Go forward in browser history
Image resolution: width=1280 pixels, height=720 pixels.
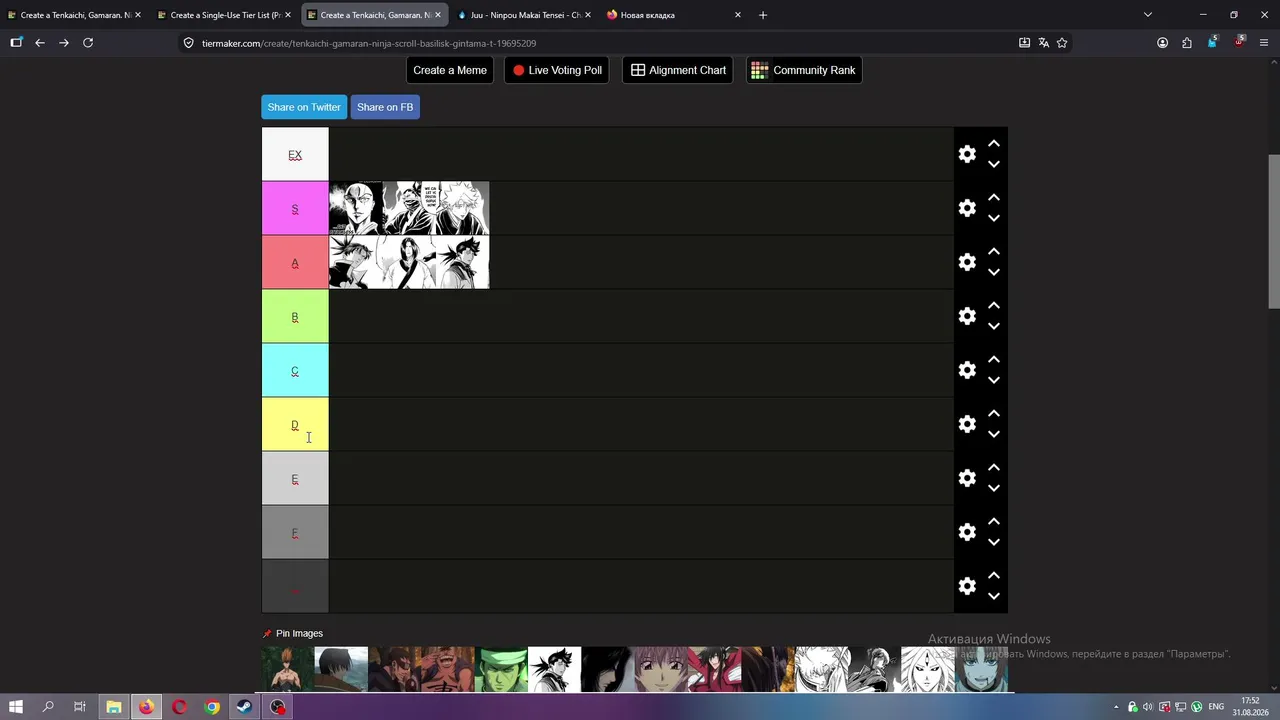pyautogui.click(x=64, y=43)
